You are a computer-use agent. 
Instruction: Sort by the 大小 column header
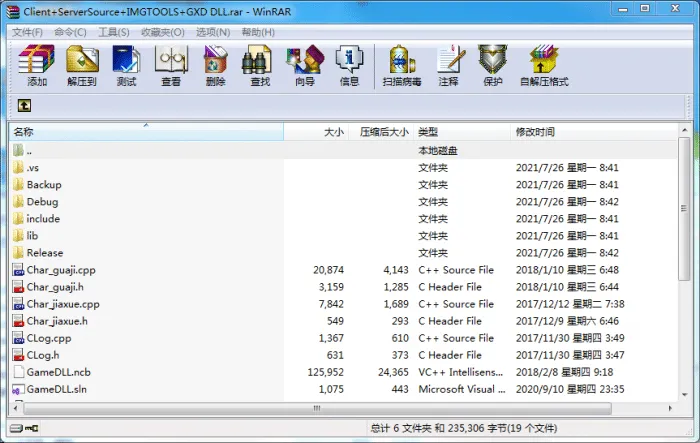click(x=316, y=132)
